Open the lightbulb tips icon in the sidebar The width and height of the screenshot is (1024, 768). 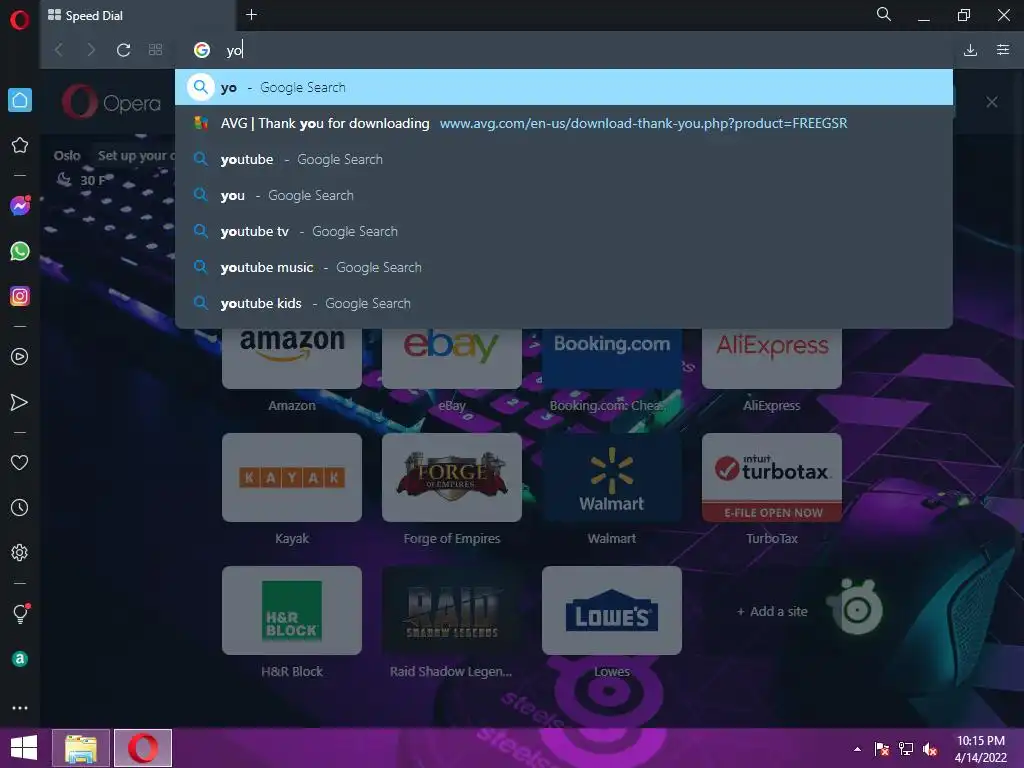coord(20,613)
